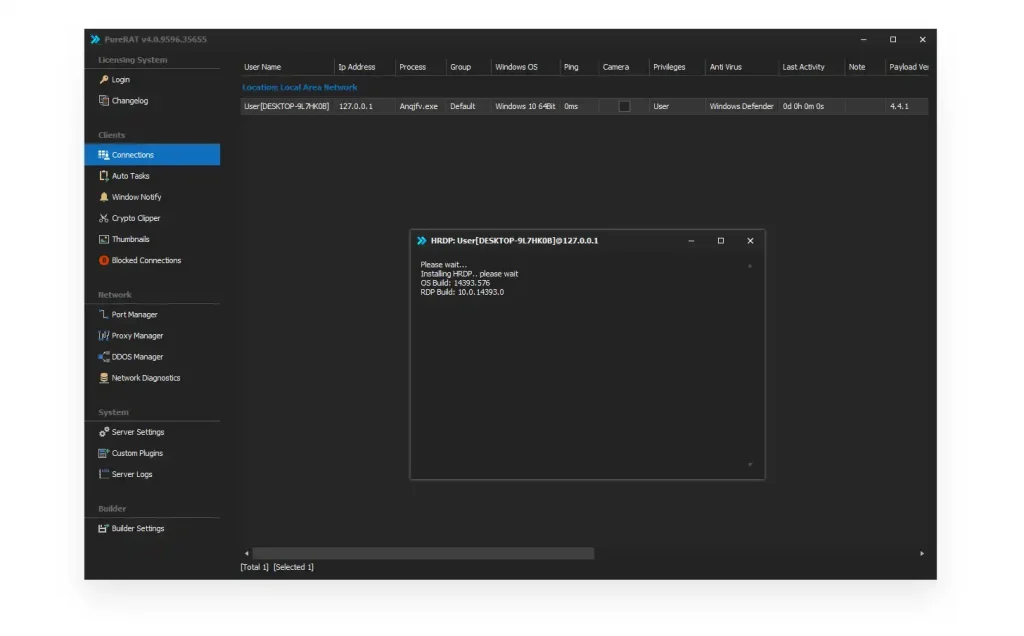Open the Server Logs icon
Viewport: 1024px width, 636px height.
pyautogui.click(x=104, y=474)
